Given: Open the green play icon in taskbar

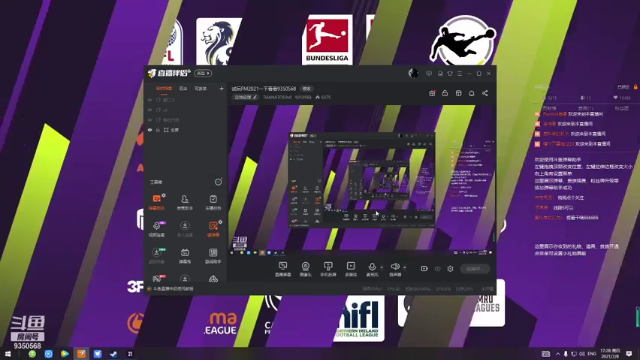Looking at the screenshot, I should 64,354.
